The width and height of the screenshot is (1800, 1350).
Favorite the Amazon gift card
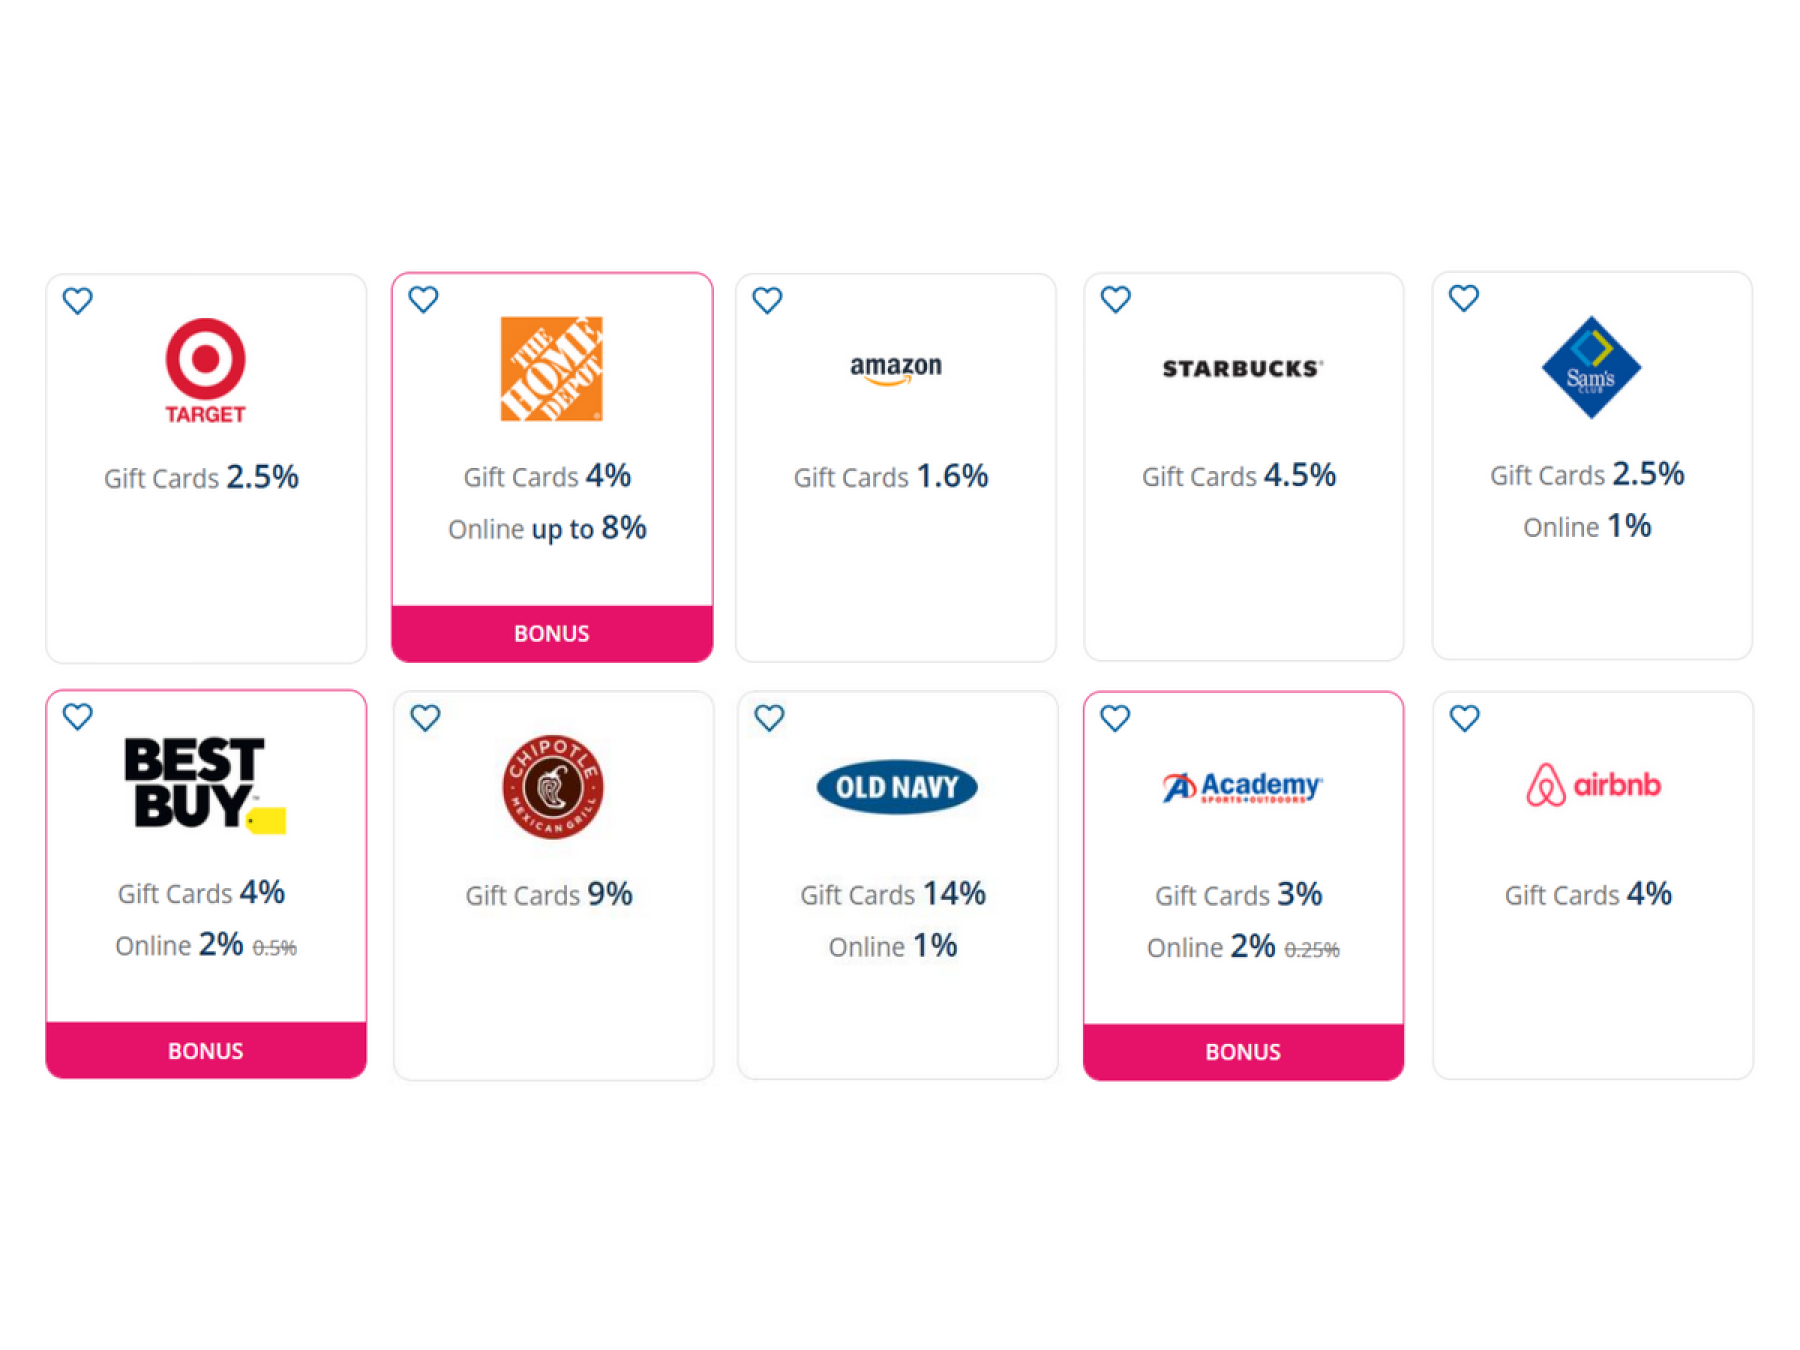[768, 300]
